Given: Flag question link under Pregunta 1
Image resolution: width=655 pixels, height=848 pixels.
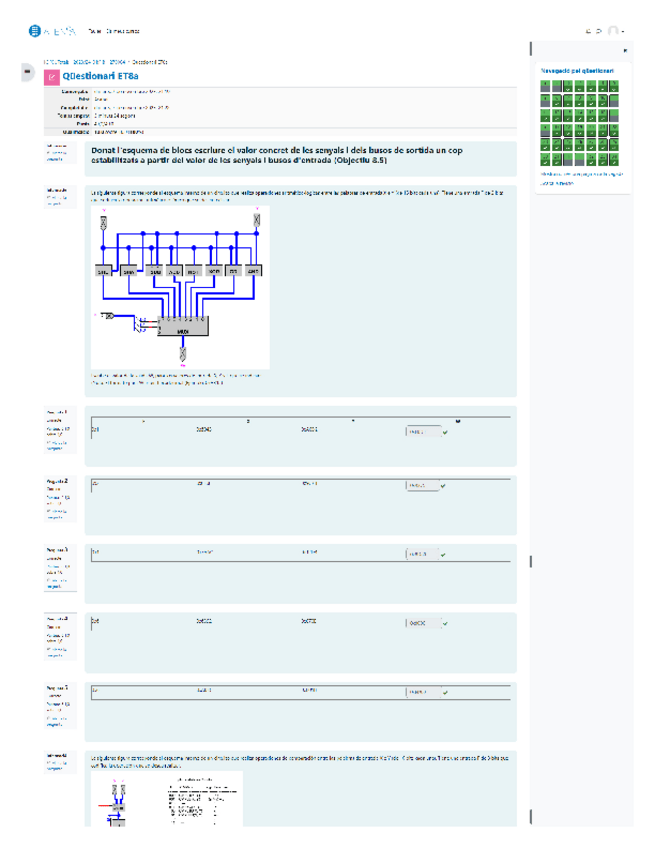Looking at the screenshot, I should point(55,443).
